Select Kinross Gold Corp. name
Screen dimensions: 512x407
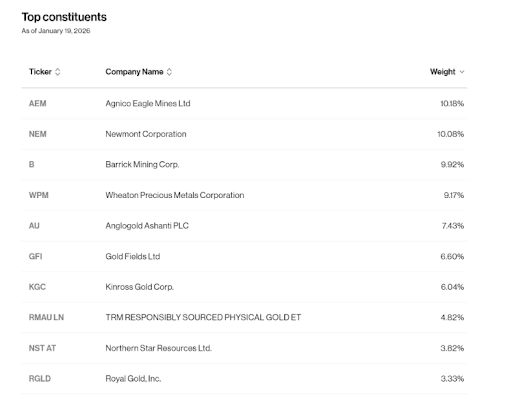tap(139, 287)
